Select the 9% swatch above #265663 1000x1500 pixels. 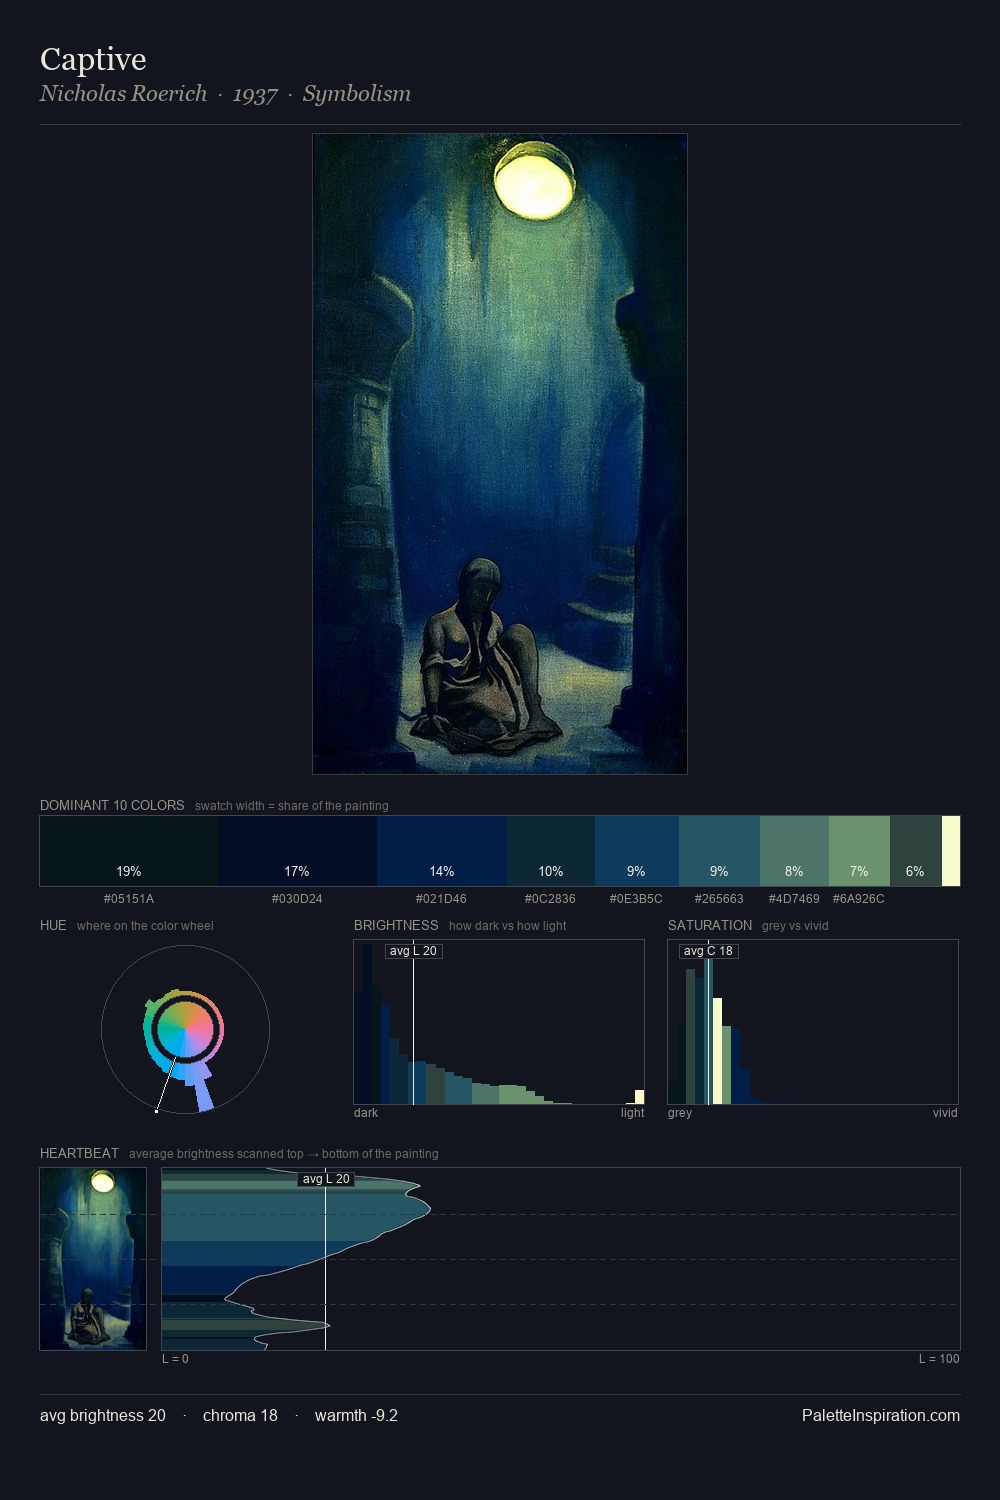719,851
